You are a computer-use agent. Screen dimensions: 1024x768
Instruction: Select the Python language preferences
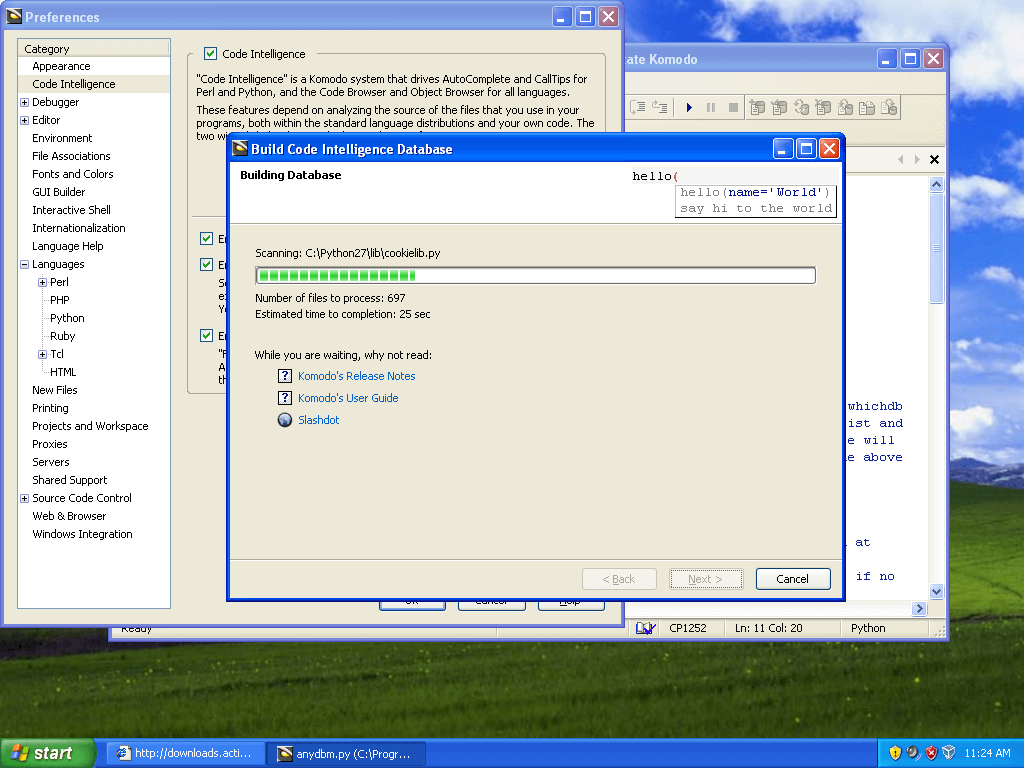click(67, 318)
